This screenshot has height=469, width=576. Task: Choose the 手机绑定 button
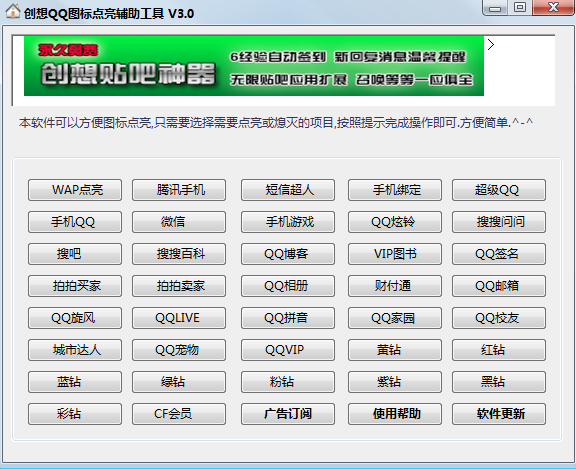(395, 190)
